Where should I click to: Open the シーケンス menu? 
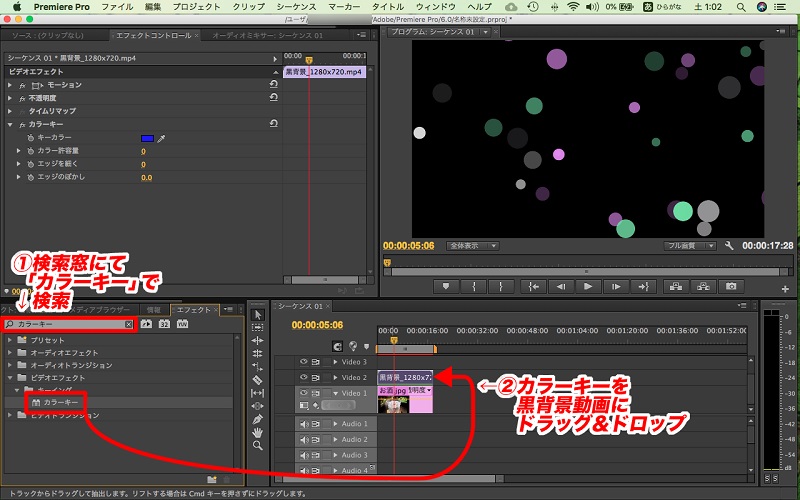point(296,7)
